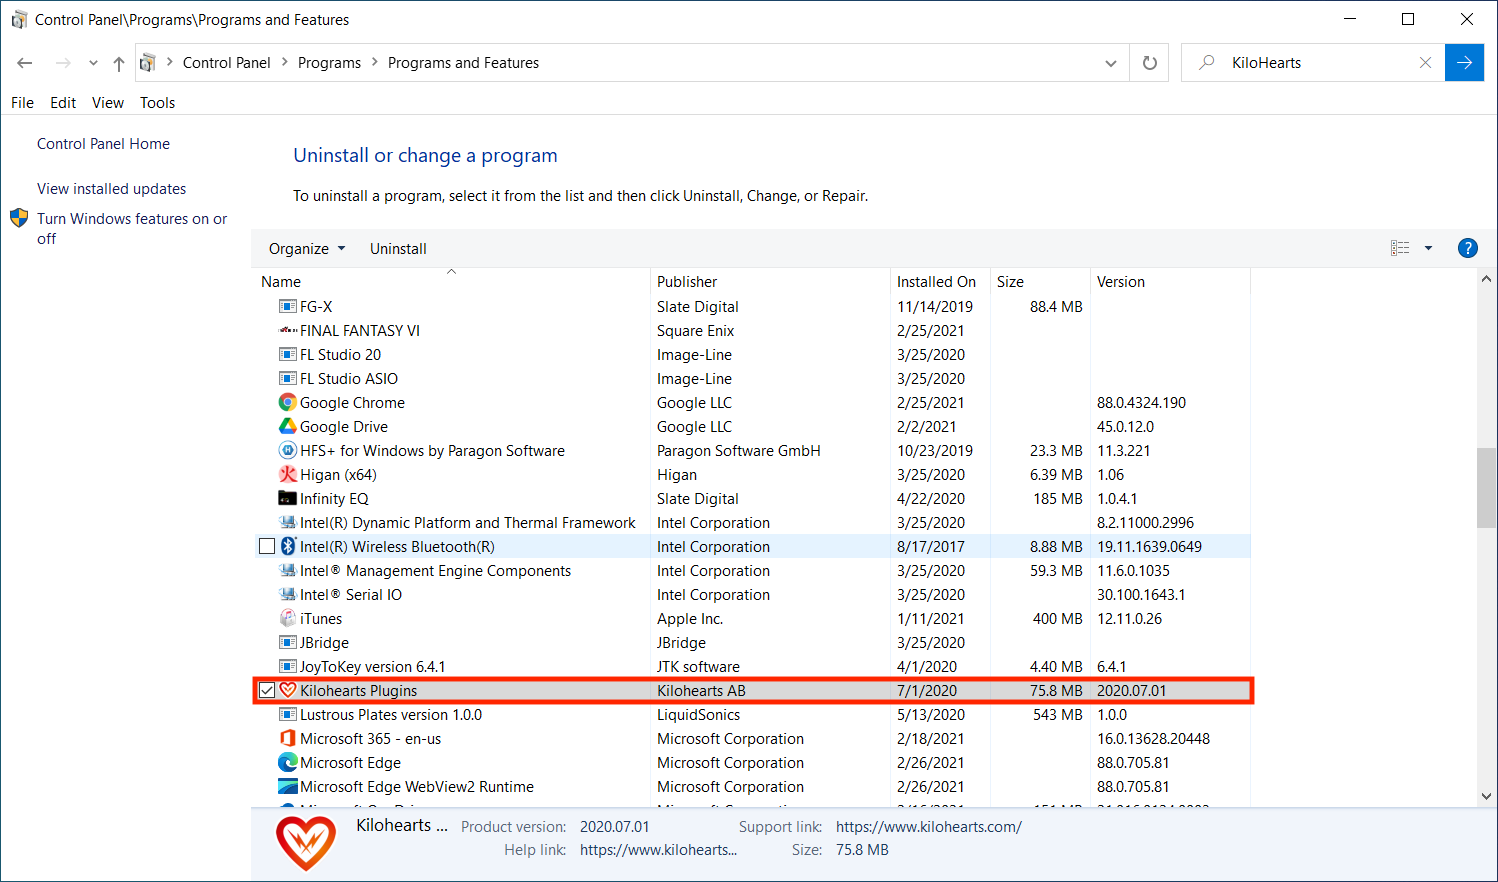The height and width of the screenshot is (882, 1498).
Task: Open View installed updates link
Action: tap(112, 189)
